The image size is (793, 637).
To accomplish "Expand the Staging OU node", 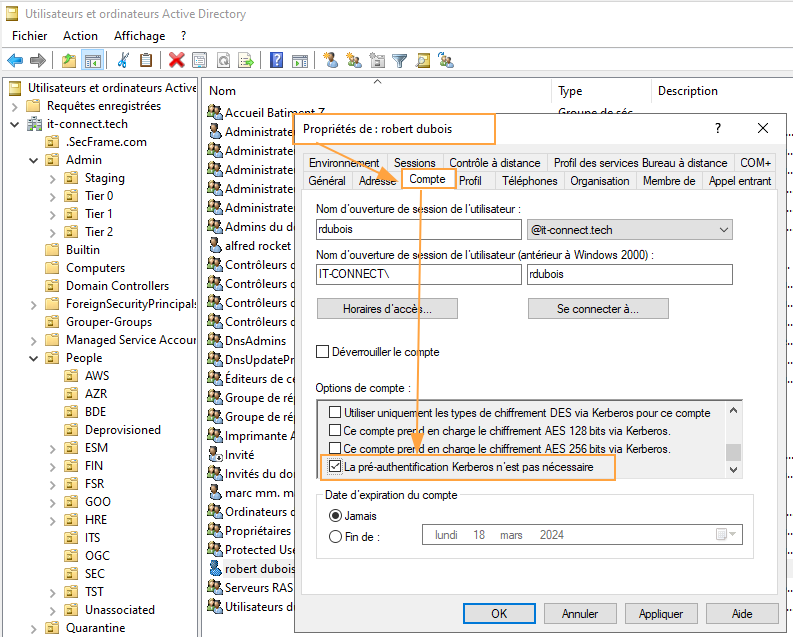I will 53,178.
